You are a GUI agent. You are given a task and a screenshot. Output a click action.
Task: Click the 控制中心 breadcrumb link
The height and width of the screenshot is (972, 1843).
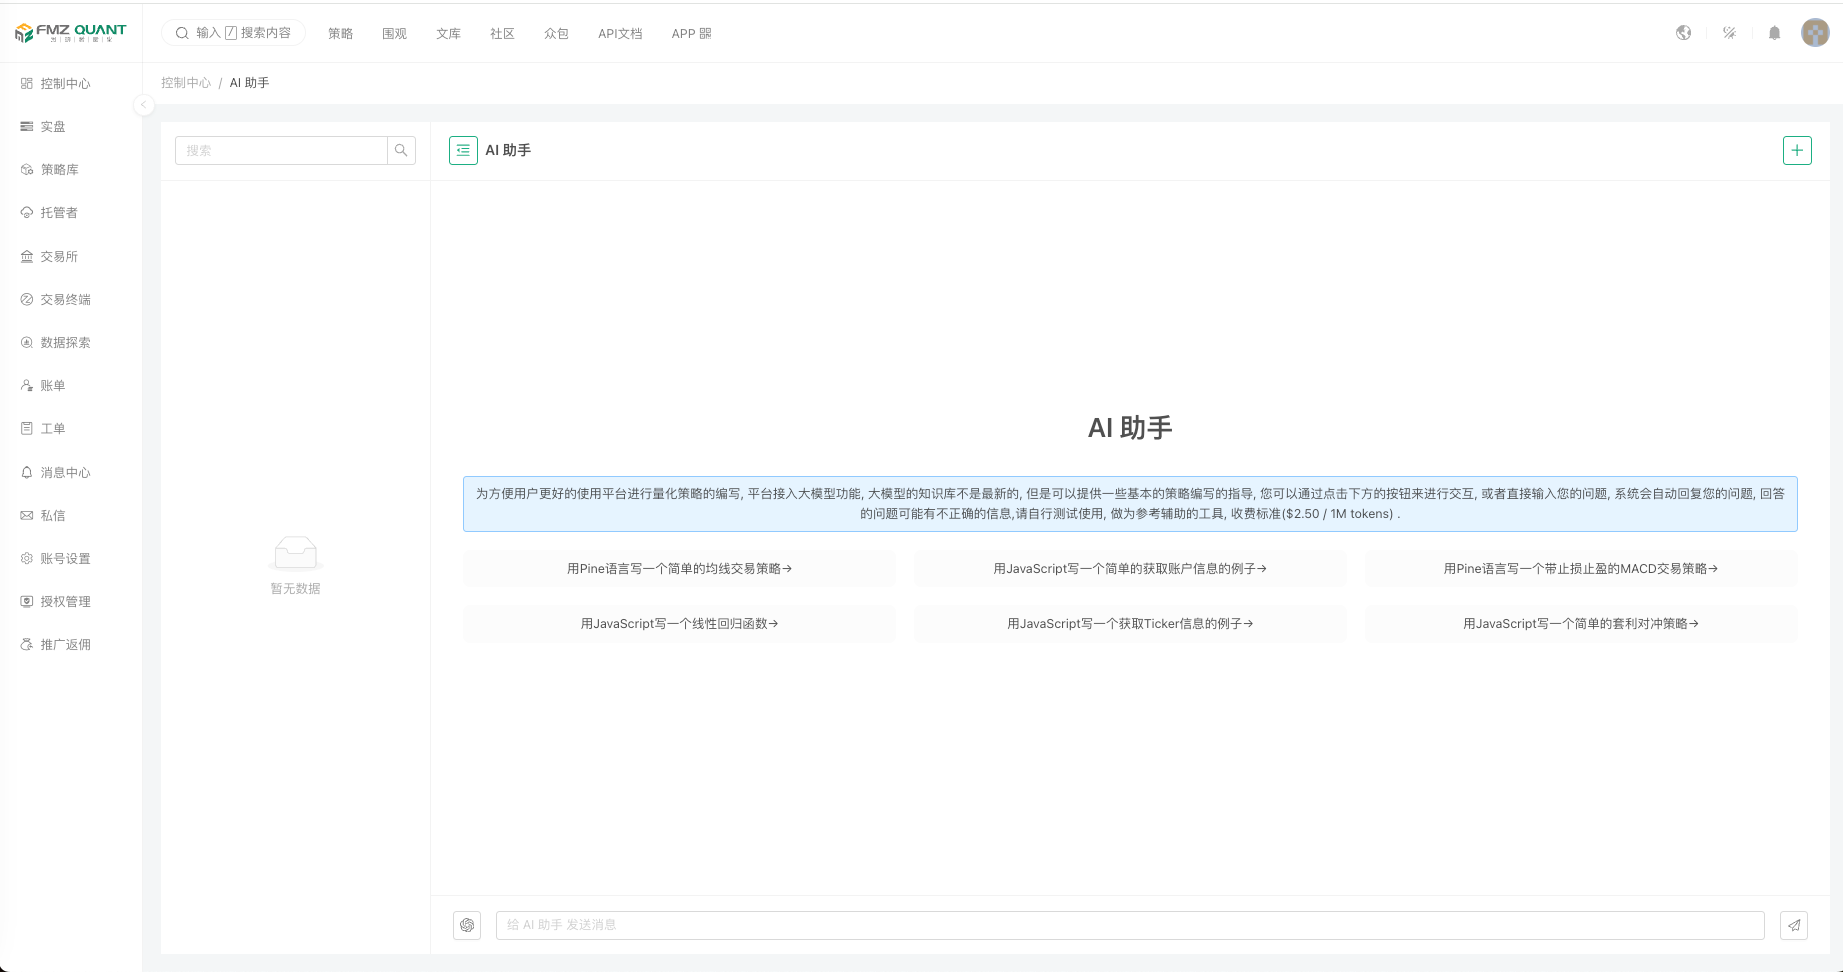pyautogui.click(x=186, y=83)
